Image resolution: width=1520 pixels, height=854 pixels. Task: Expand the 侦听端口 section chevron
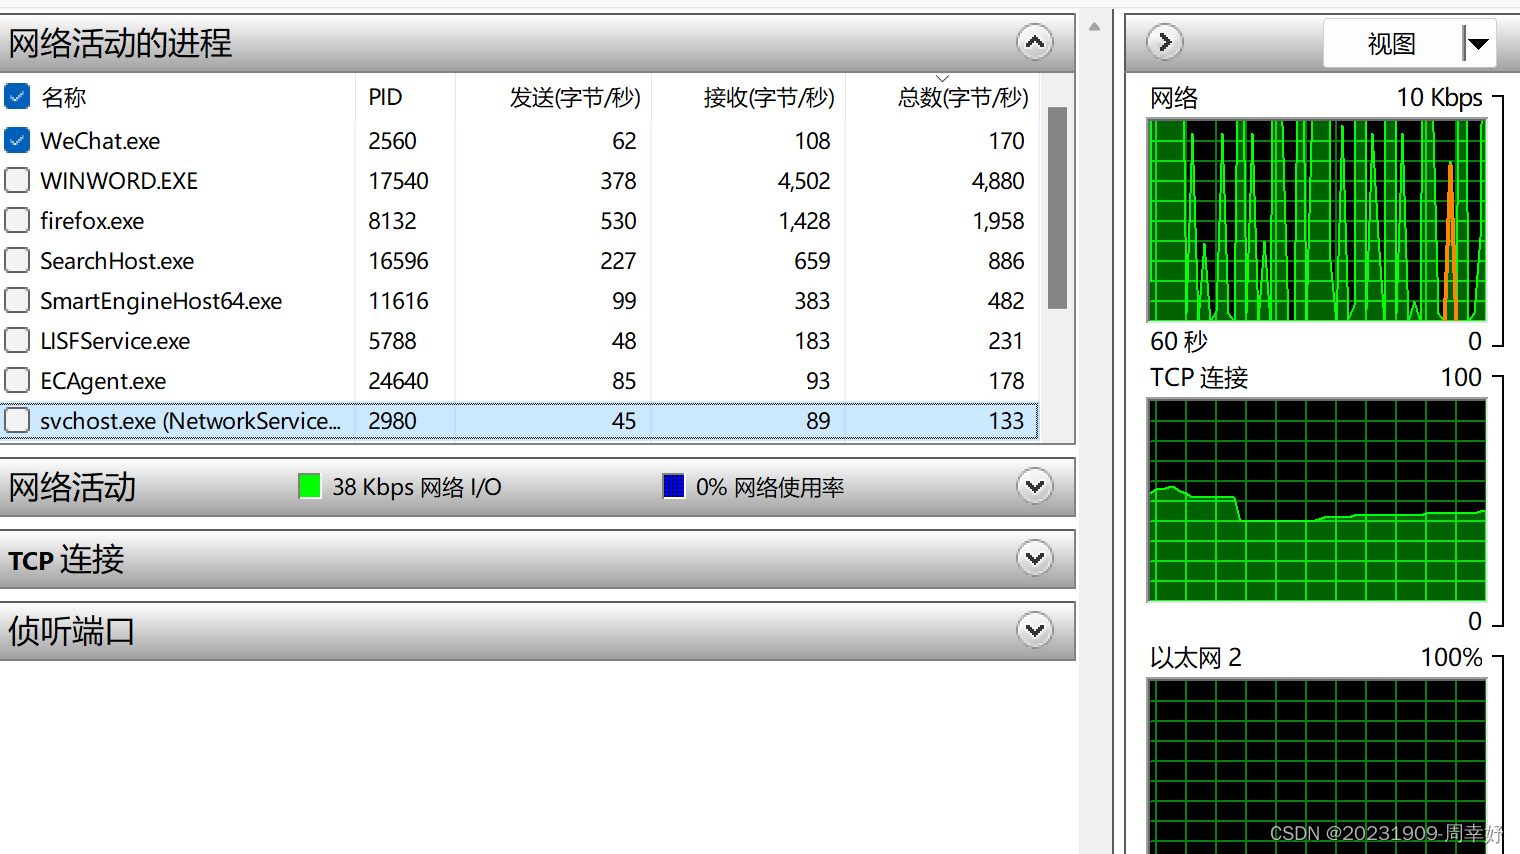pyautogui.click(x=1035, y=631)
